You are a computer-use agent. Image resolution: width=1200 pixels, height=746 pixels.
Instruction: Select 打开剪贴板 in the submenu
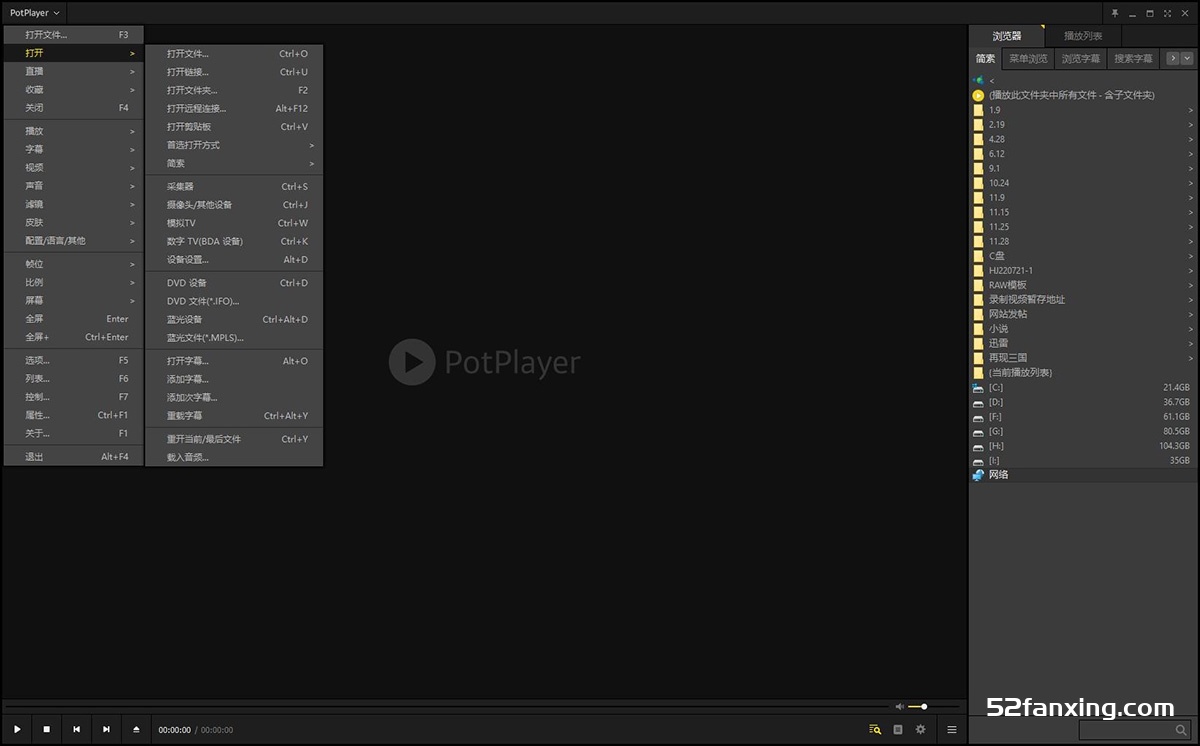tap(235, 127)
